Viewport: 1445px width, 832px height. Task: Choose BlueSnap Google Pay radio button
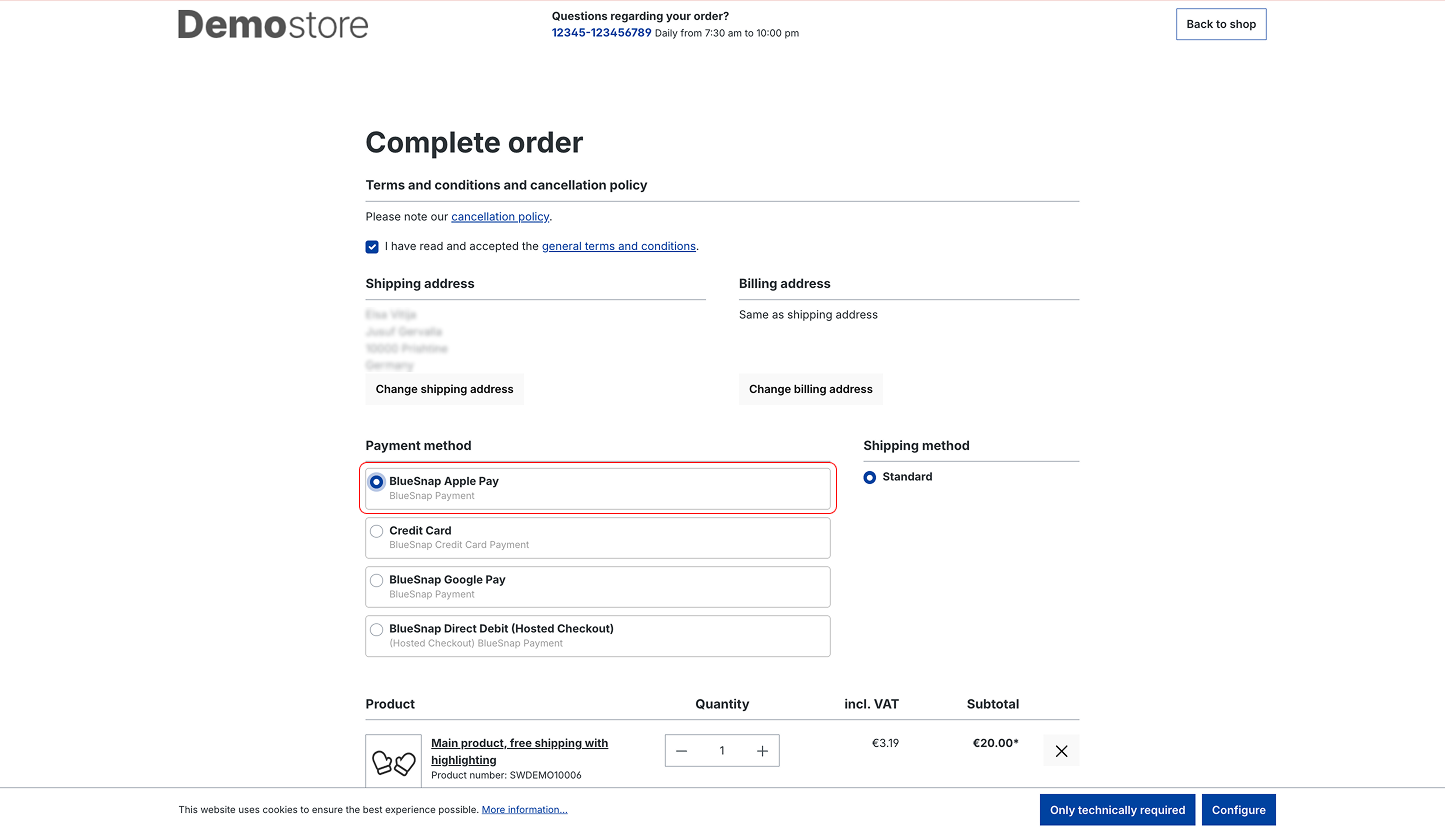(x=377, y=580)
